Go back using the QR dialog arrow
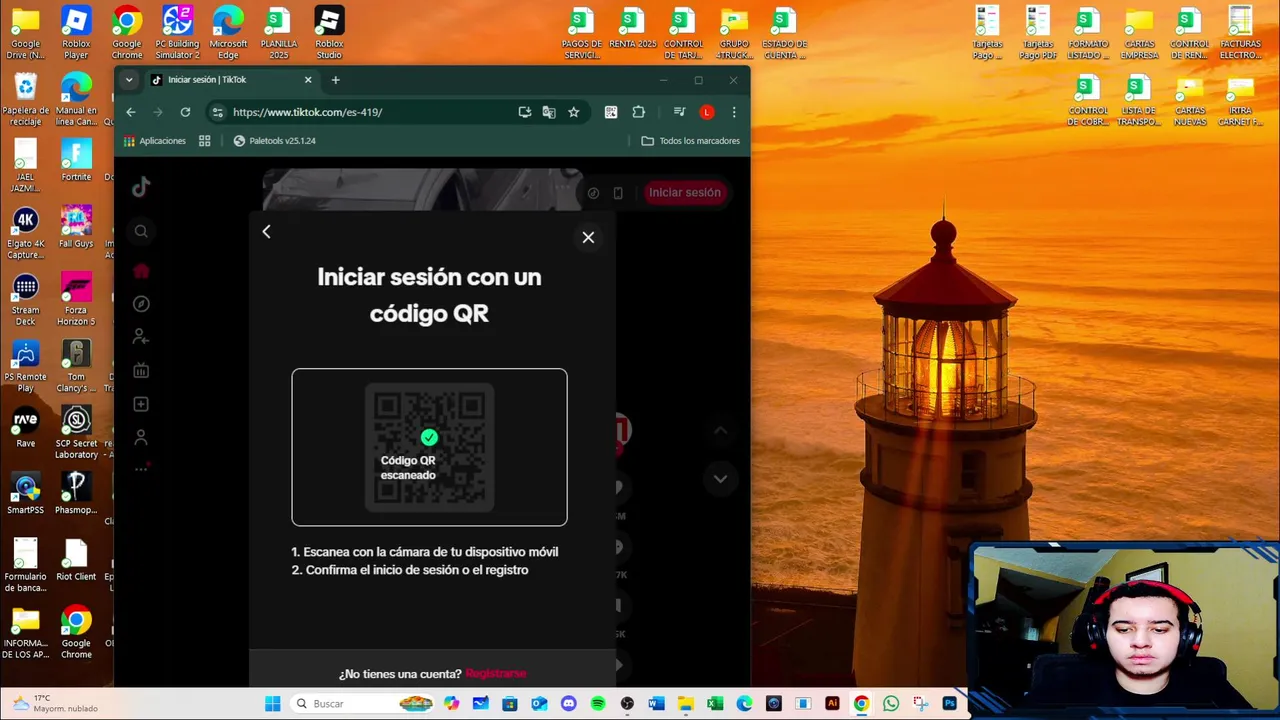This screenshot has width=1280, height=720. [x=266, y=232]
